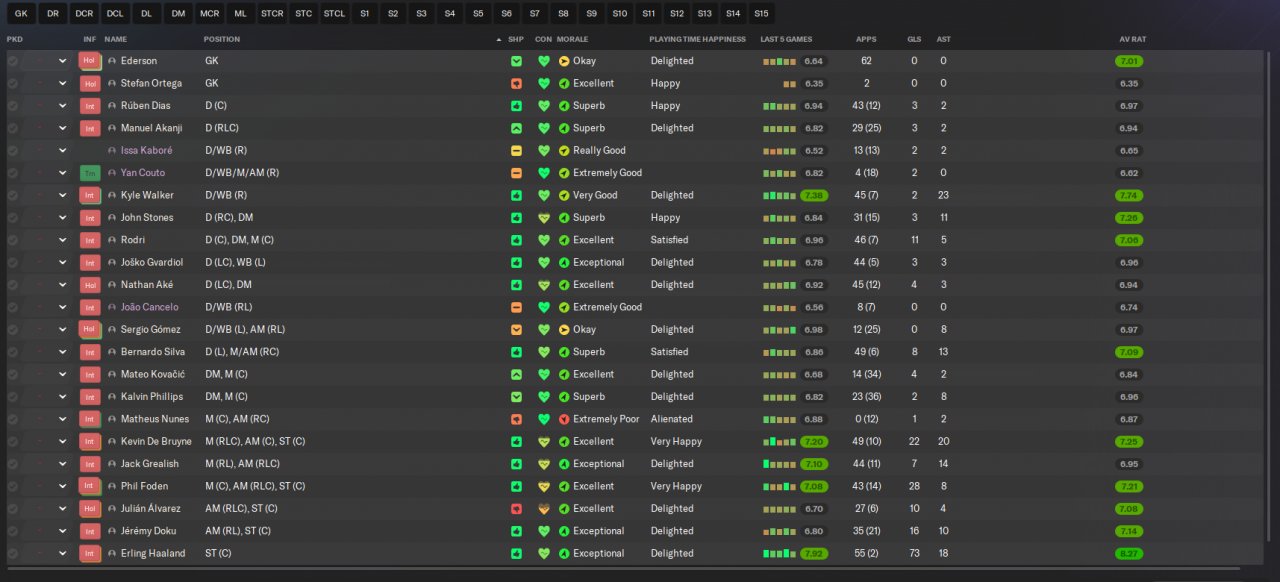
Task: Click the player icon beside Rodri
Action: (x=112, y=240)
